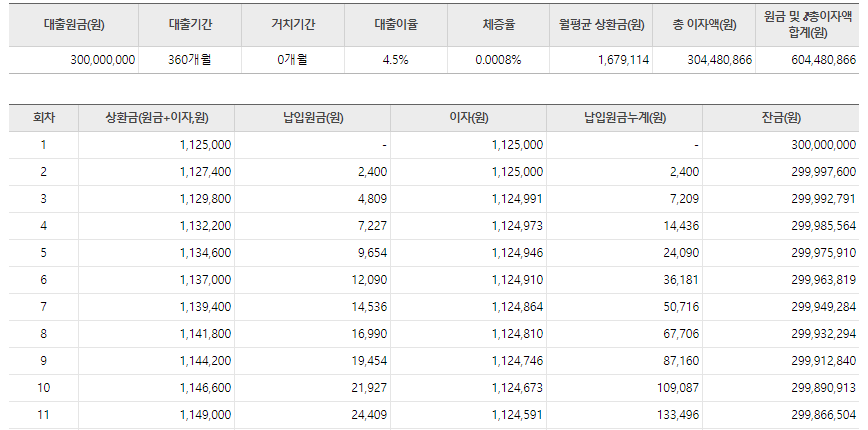The height and width of the screenshot is (430, 868).
Task: Click the monthly average repayment 1,679,114
Action: (x=623, y=60)
